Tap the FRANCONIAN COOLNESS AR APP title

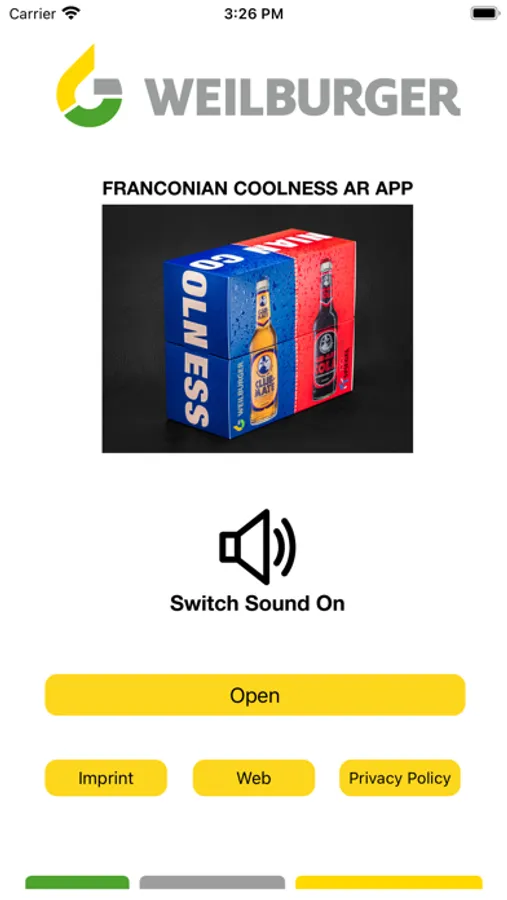pos(257,188)
